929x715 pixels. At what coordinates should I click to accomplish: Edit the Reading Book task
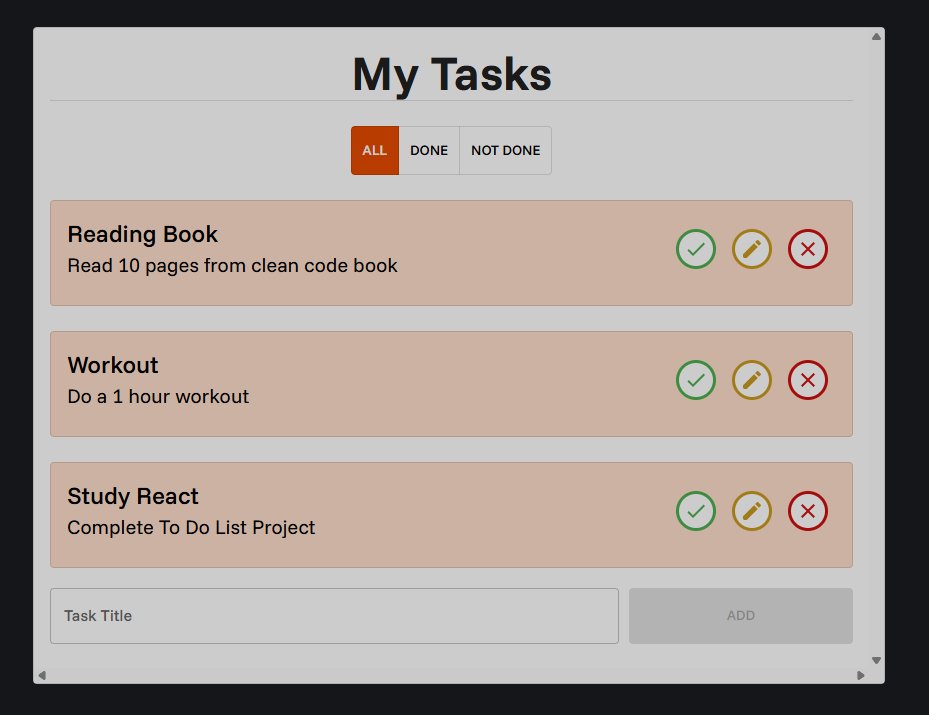(751, 249)
